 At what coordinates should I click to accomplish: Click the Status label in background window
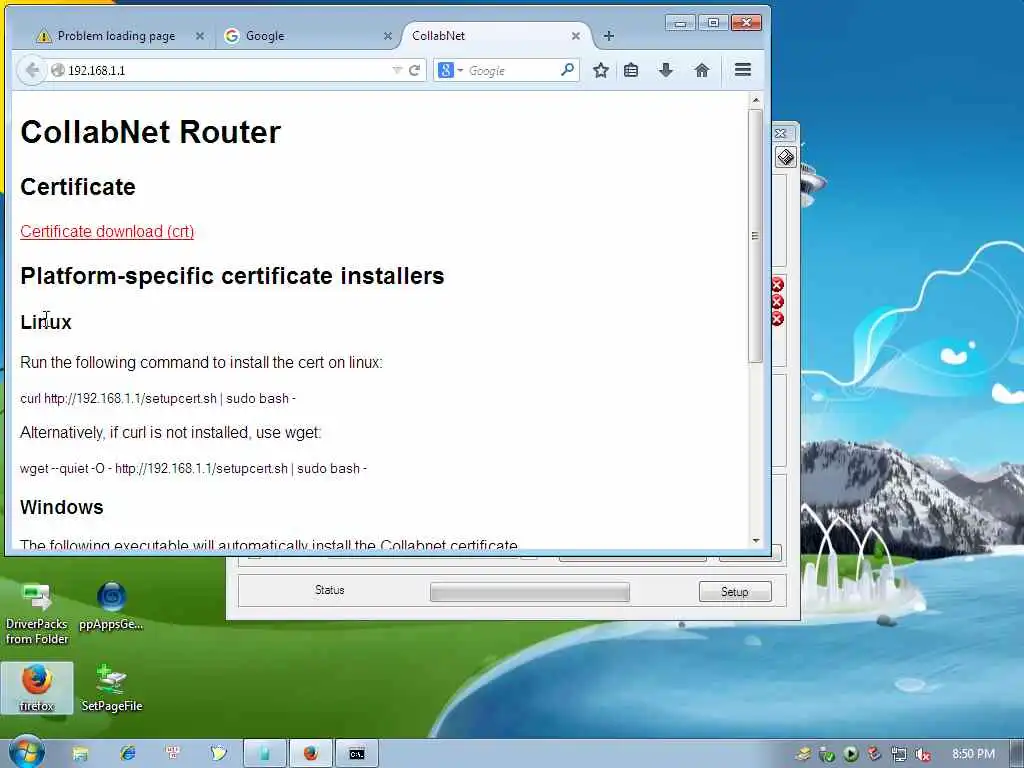point(329,590)
